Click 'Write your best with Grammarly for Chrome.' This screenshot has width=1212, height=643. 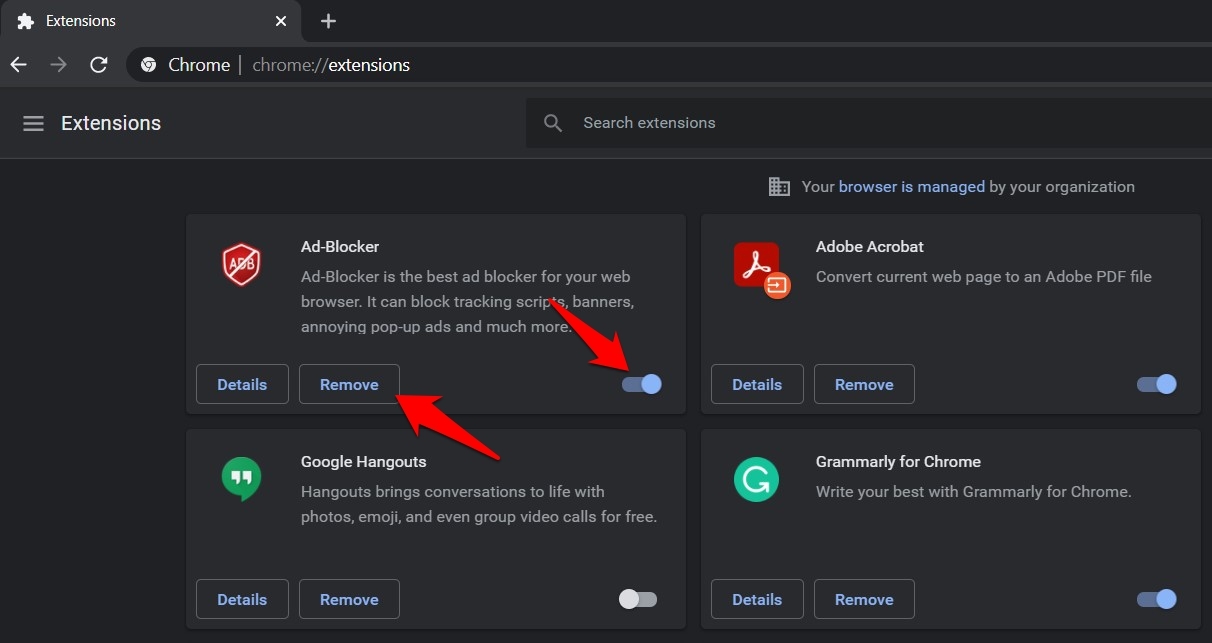[x=974, y=491]
